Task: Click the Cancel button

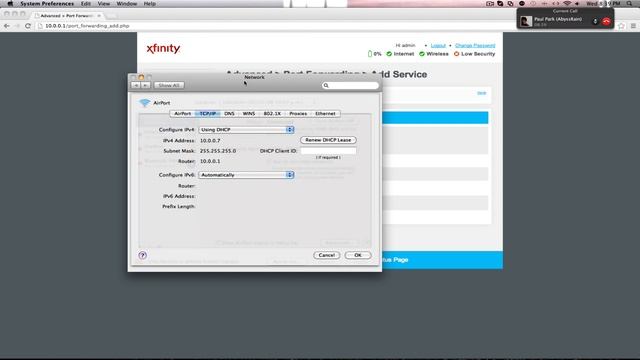Action: point(327,255)
